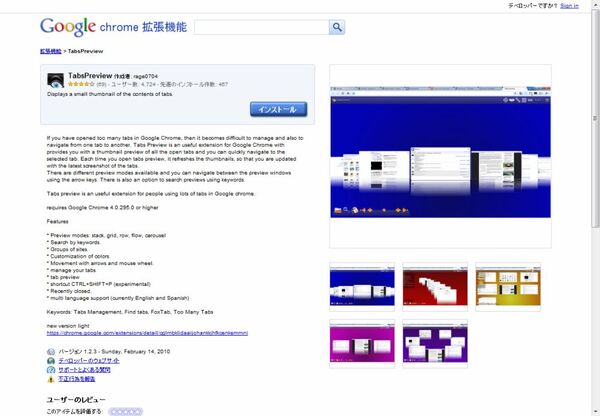Viewport: 600px width, 416px height.
Task: Click the TabsPreview eye icon
Action: coord(55,80)
